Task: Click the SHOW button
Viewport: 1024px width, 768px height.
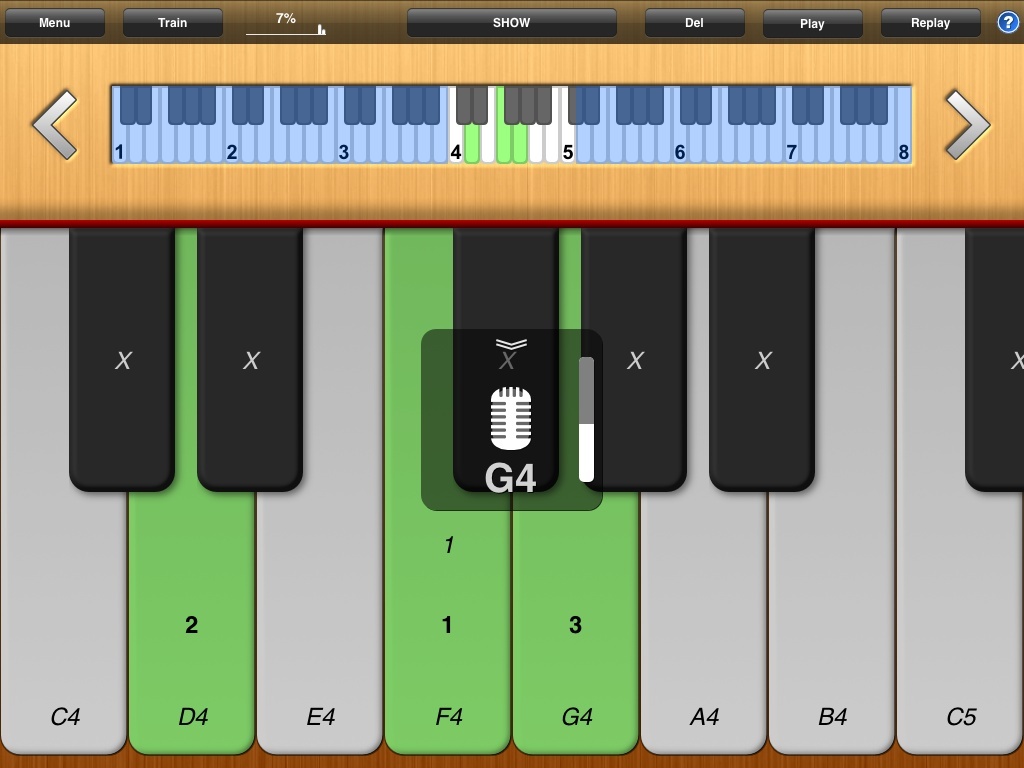Action: [511, 23]
